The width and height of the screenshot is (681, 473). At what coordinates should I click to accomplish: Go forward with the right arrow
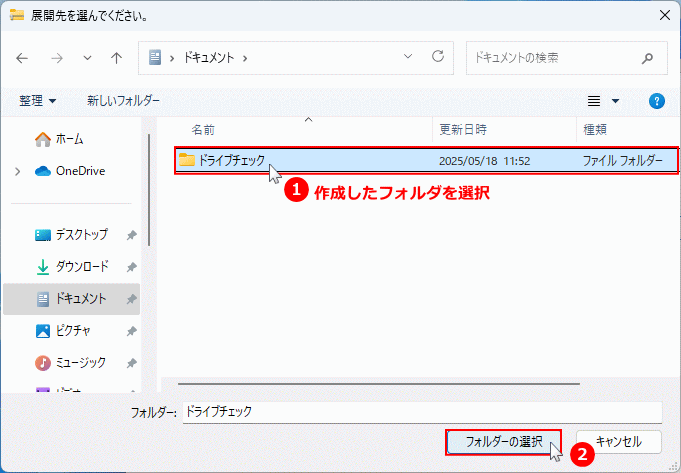(x=57, y=58)
